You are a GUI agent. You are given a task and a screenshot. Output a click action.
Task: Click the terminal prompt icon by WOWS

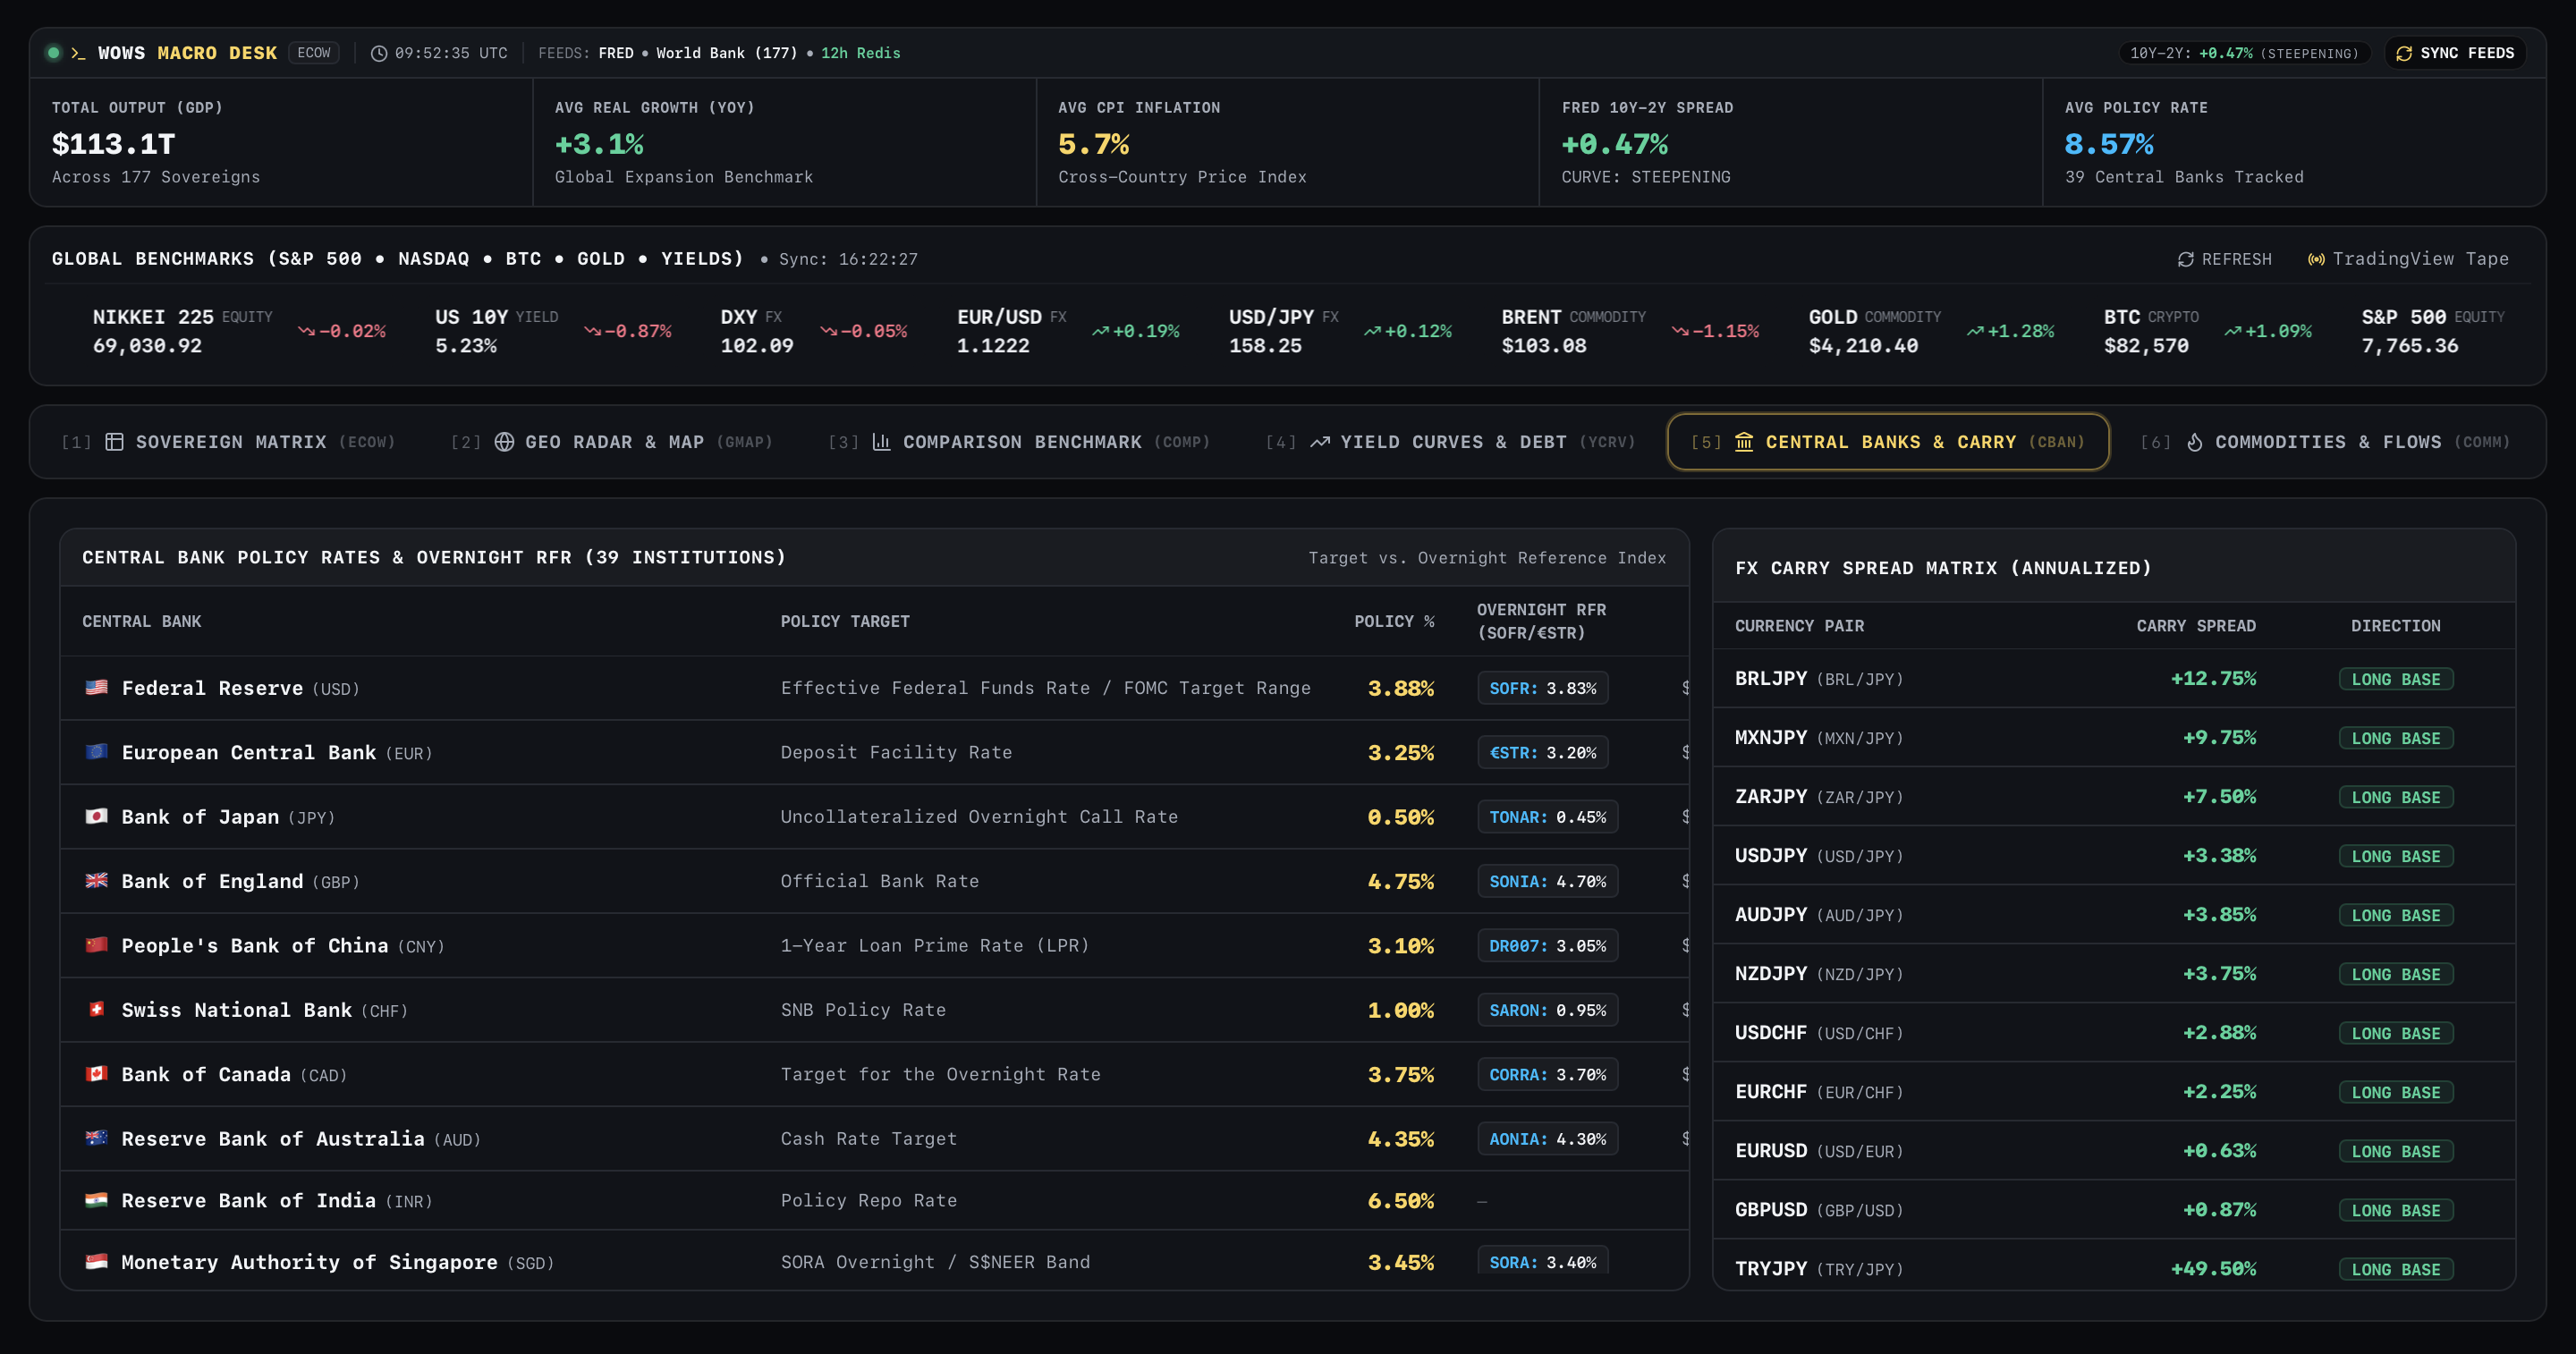(78, 53)
